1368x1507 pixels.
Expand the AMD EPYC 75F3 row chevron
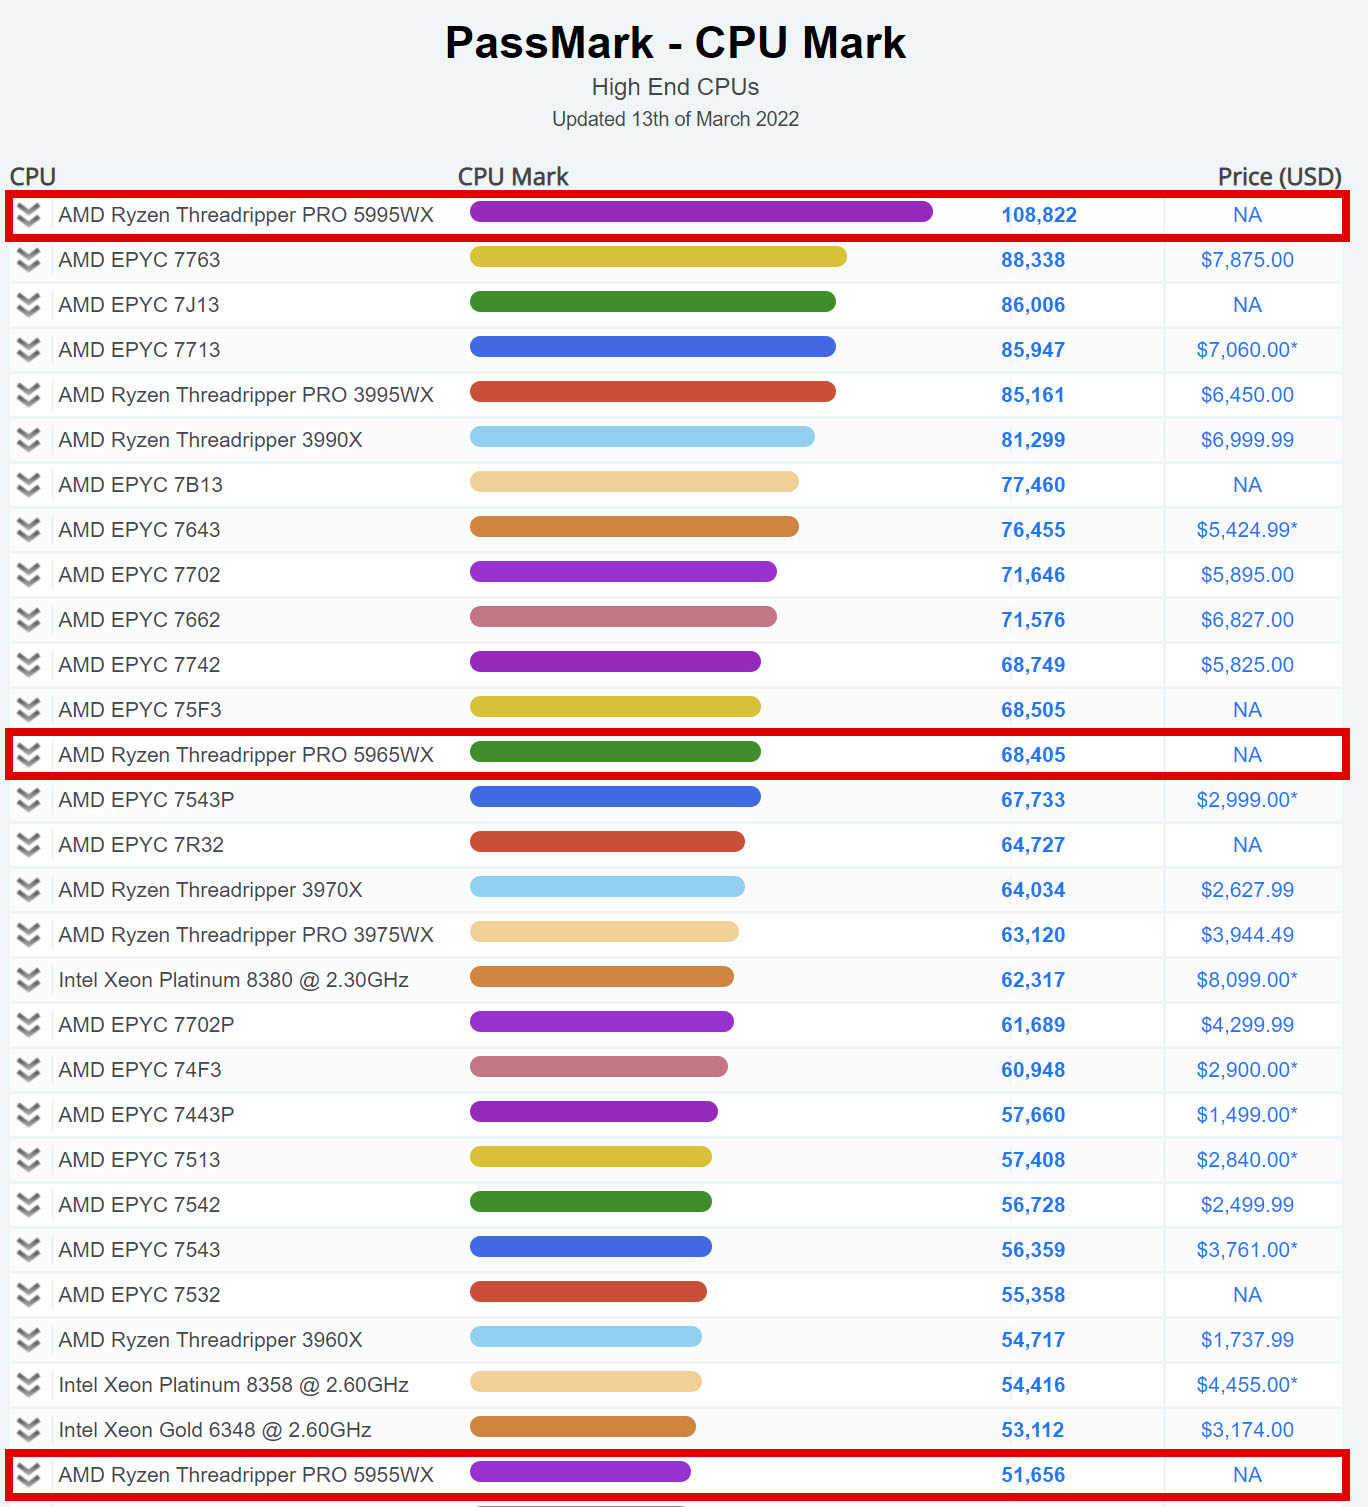tap(29, 710)
